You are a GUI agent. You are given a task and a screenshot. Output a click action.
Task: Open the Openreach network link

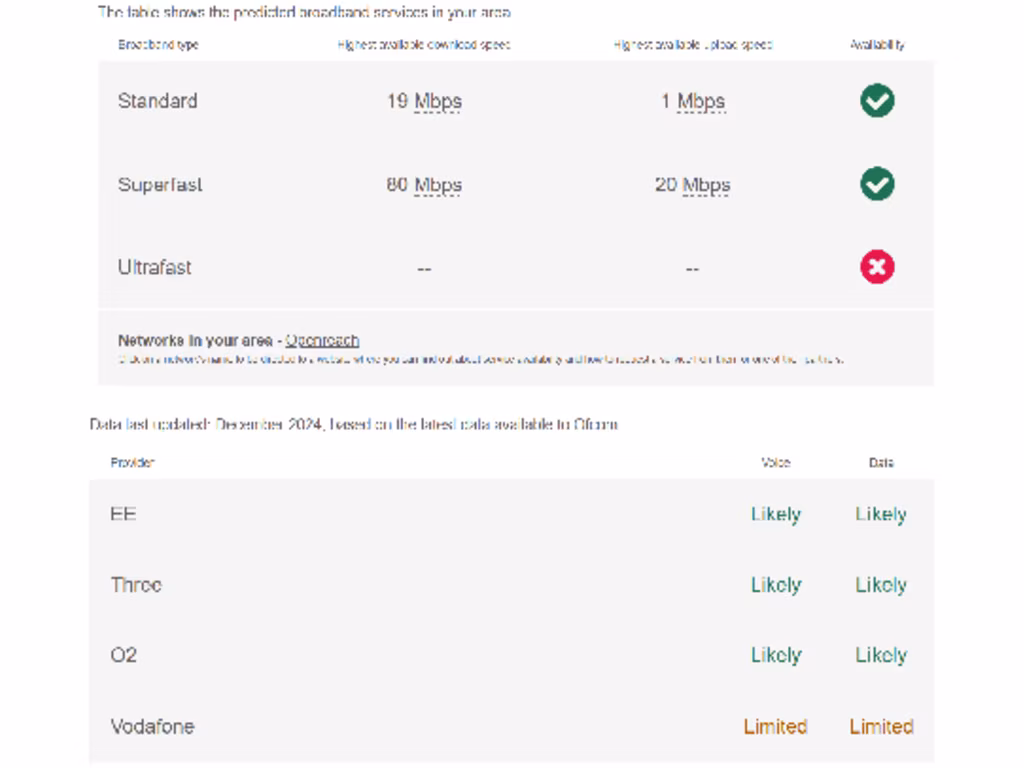(x=322, y=341)
